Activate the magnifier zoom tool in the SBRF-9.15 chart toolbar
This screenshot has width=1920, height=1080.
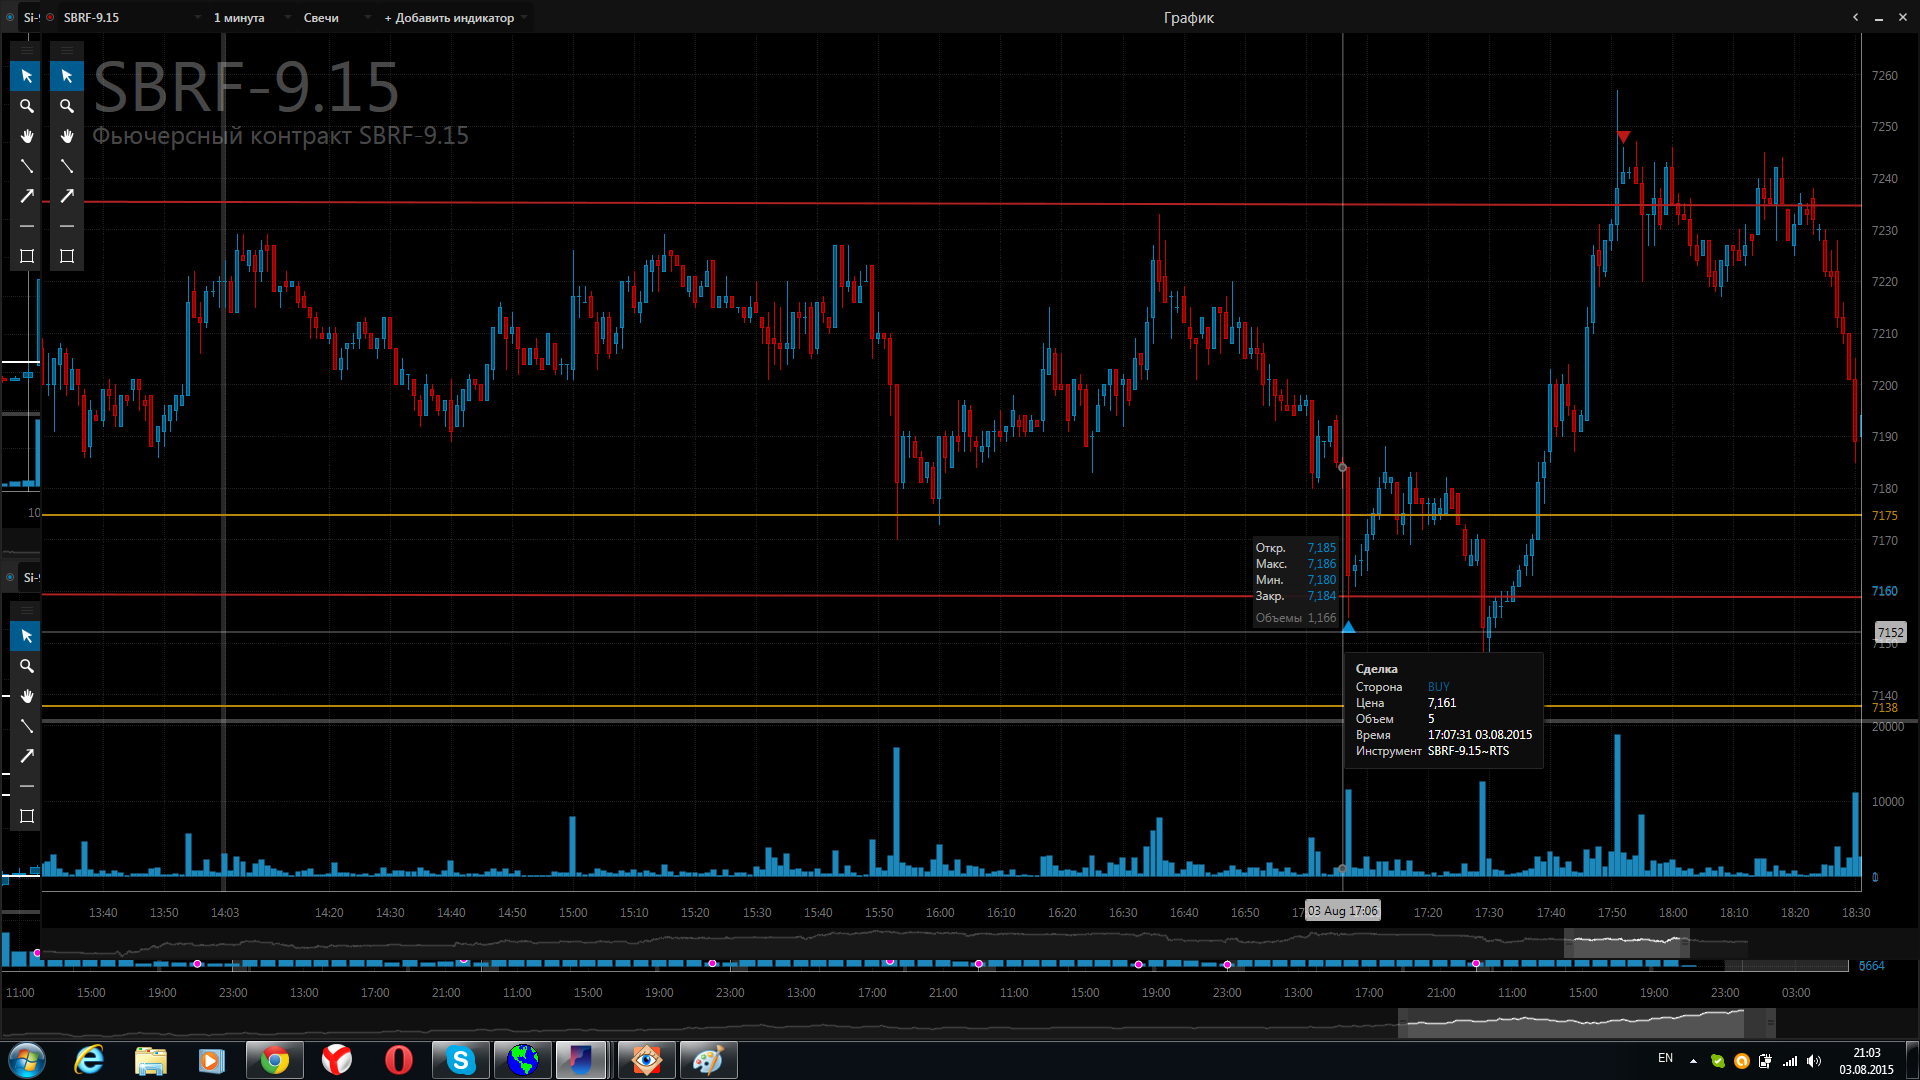pos(67,106)
